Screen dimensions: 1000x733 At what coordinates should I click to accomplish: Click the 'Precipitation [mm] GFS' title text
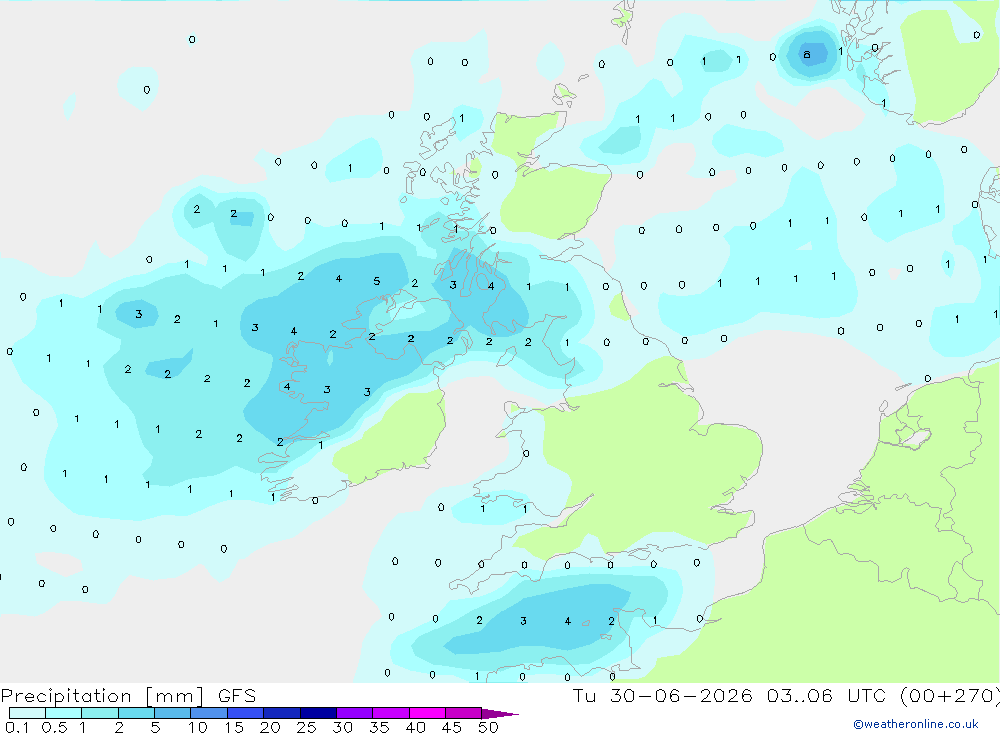tap(128, 696)
